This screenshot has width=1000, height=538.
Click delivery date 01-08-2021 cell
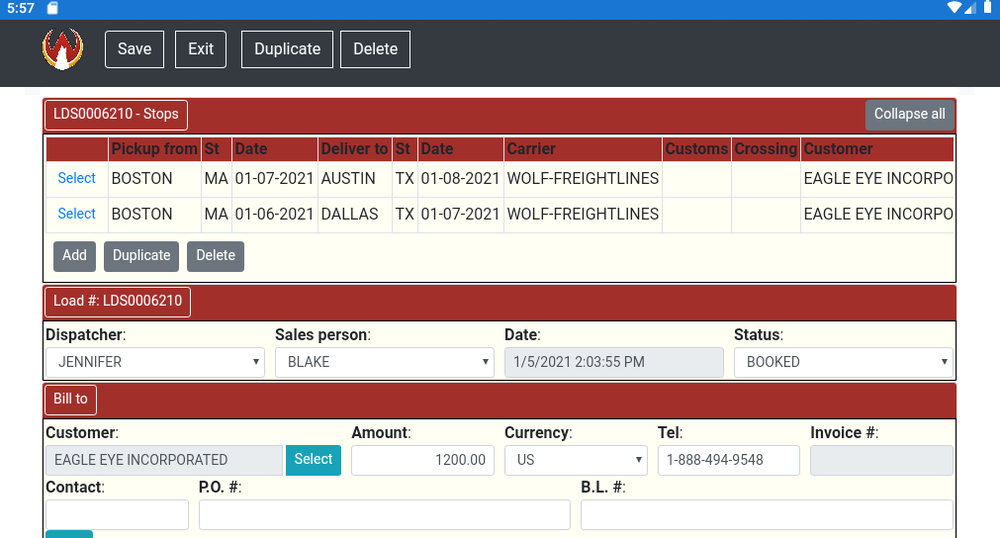(460, 178)
